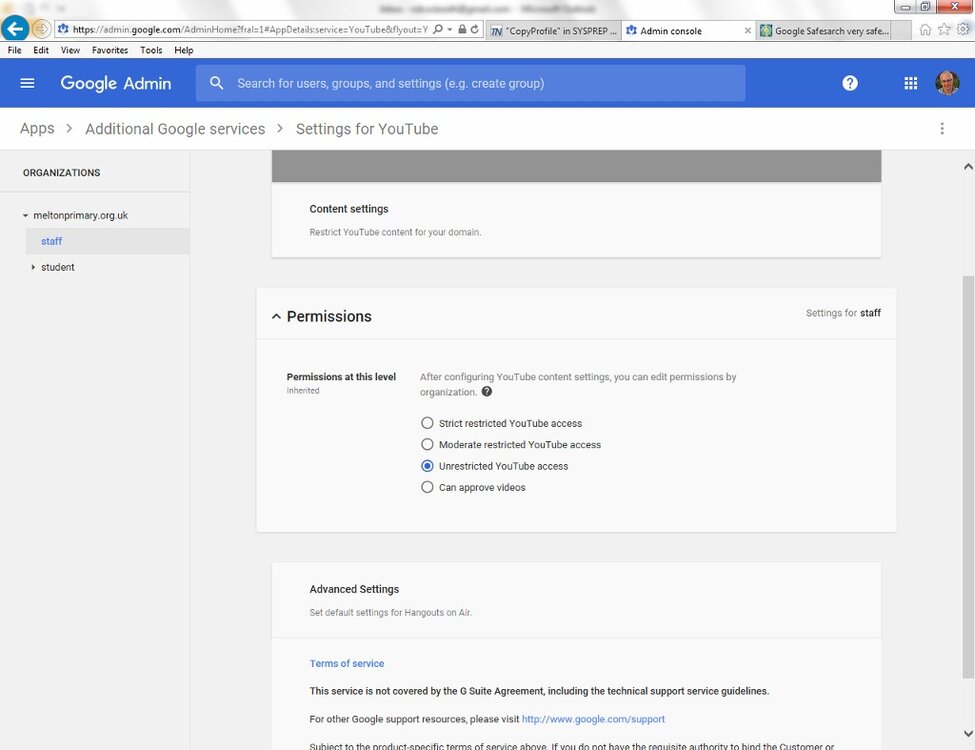Select the Can approve videos option
The width and height of the screenshot is (975, 750).
pyautogui.click(x=427, y=487)
